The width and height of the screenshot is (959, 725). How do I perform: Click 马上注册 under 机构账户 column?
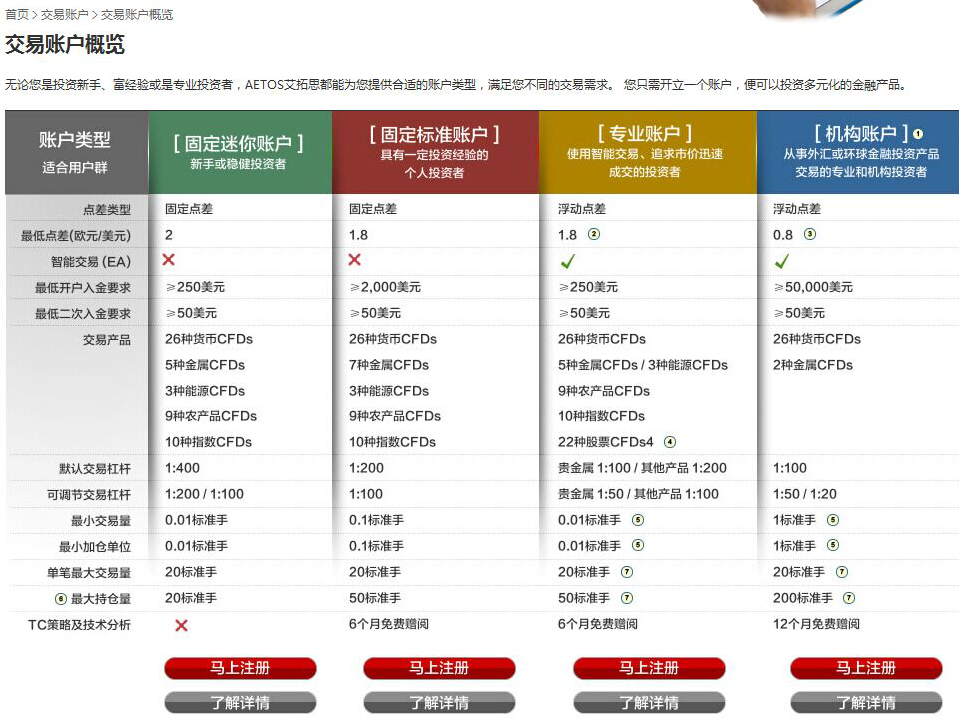[866, 668]
